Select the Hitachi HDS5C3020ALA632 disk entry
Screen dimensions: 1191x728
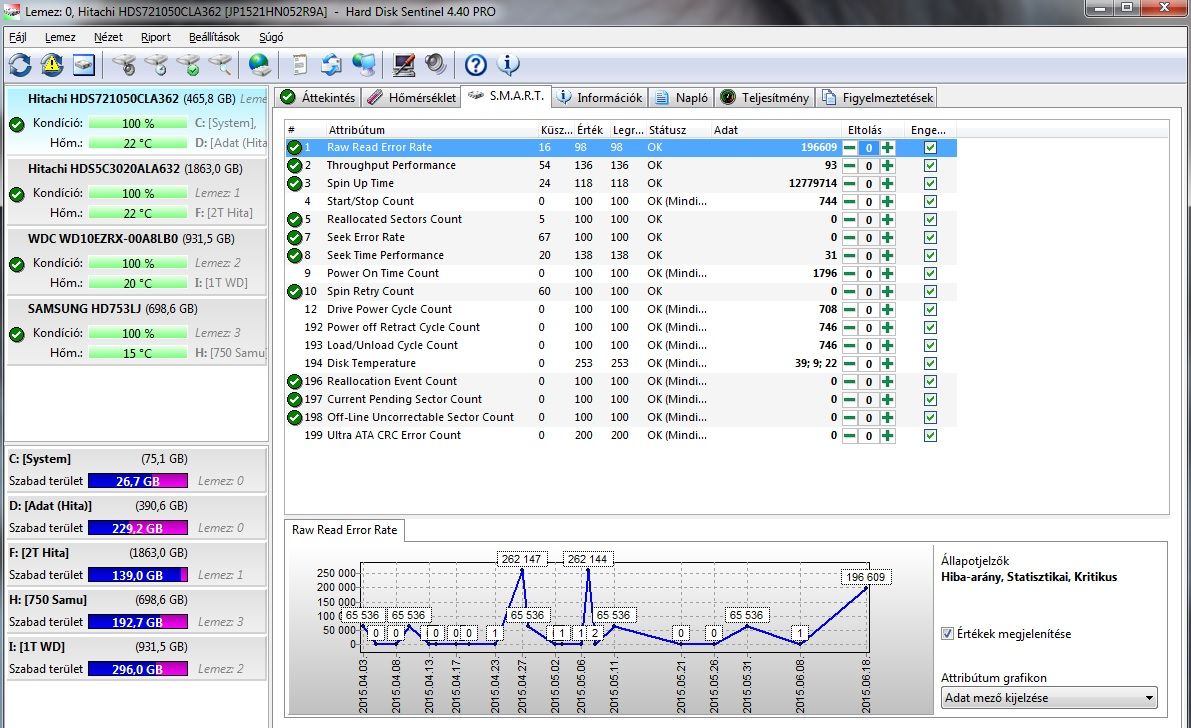coord(137,191)
